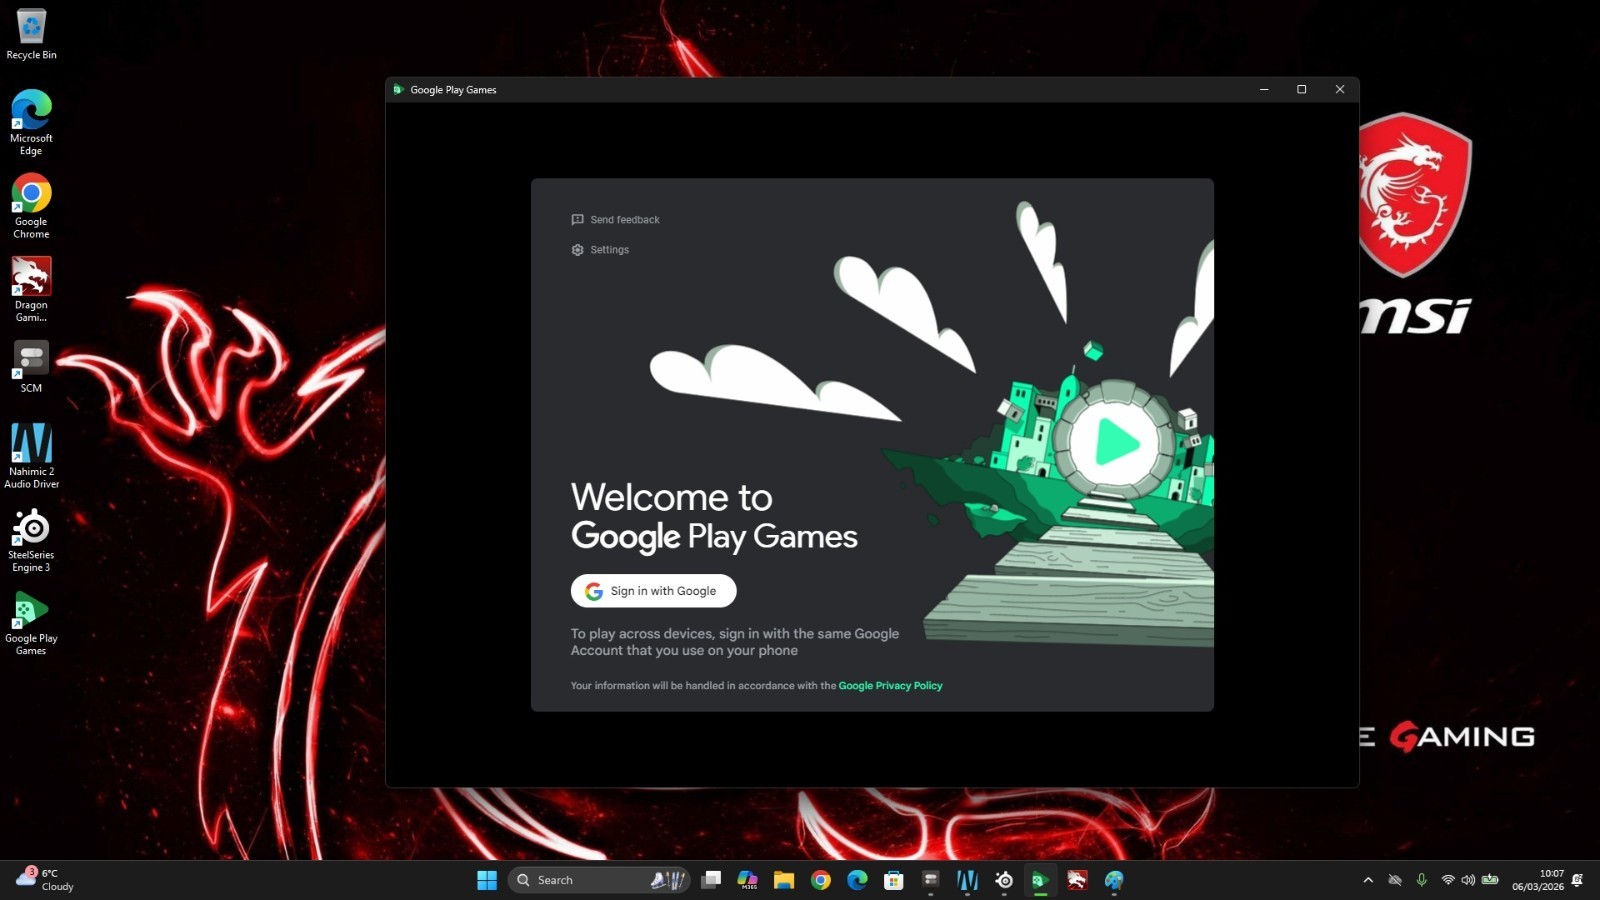Open the weather widget showing 6°C Cloudy

(45, 880)
